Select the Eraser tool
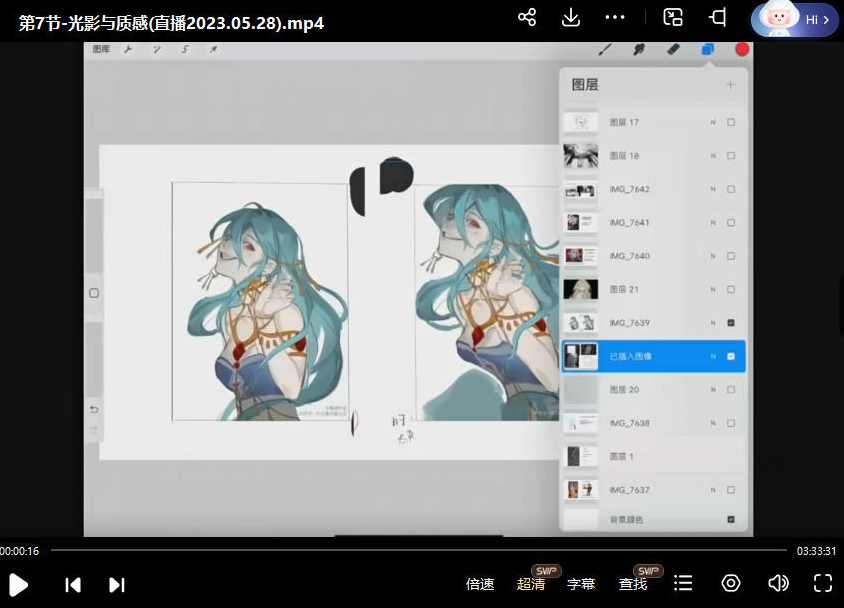 tap(672, 49)
